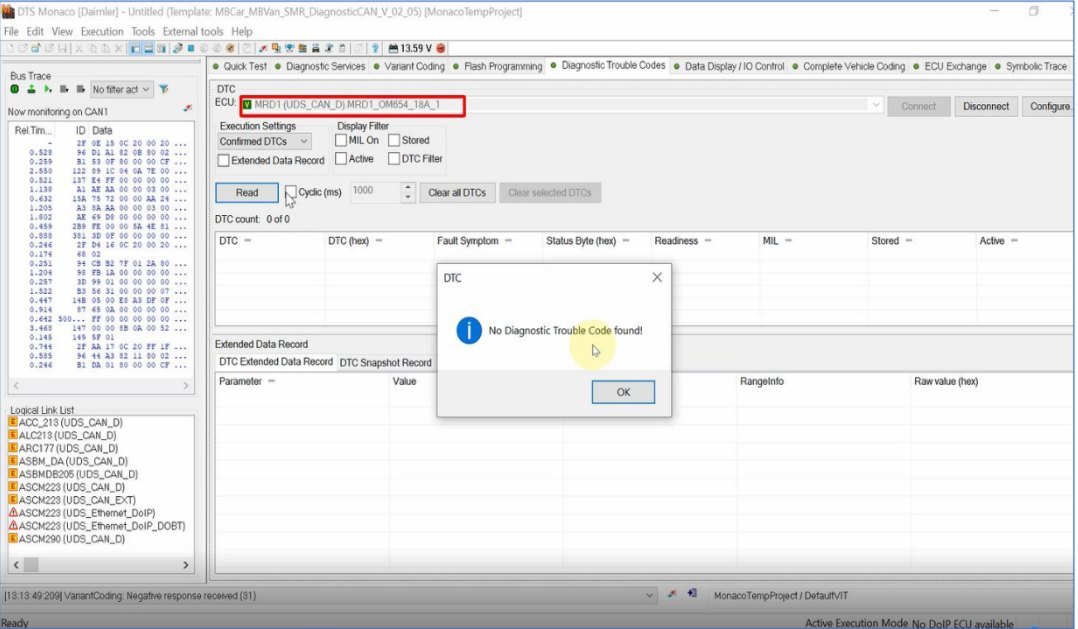Click the pin icon next to CAN1 monitoring label
The width and height of the screenshot is (1078, 629).
pyautogui.click(x=186, y=108)
